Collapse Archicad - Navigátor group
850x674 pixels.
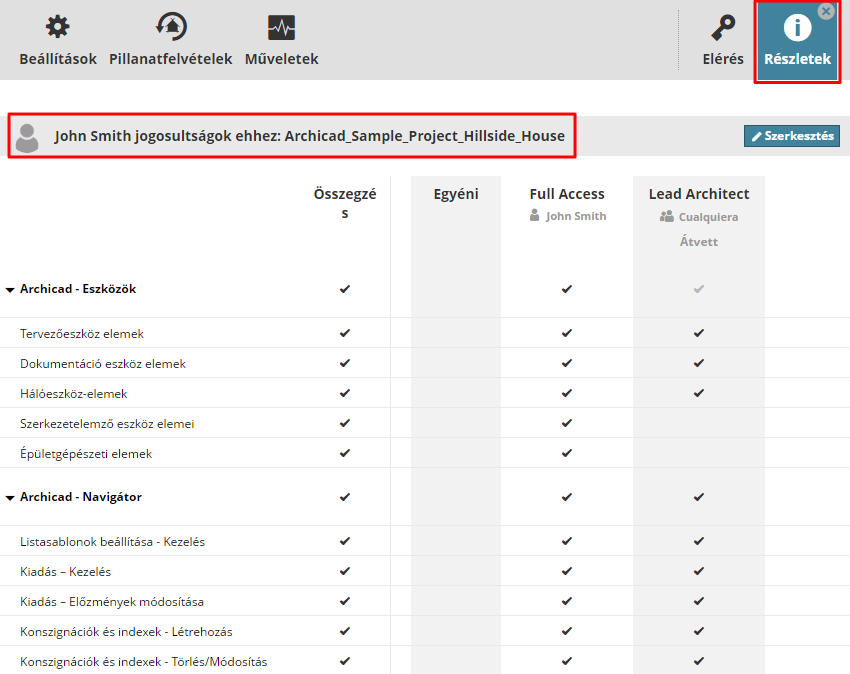(10, 498)
